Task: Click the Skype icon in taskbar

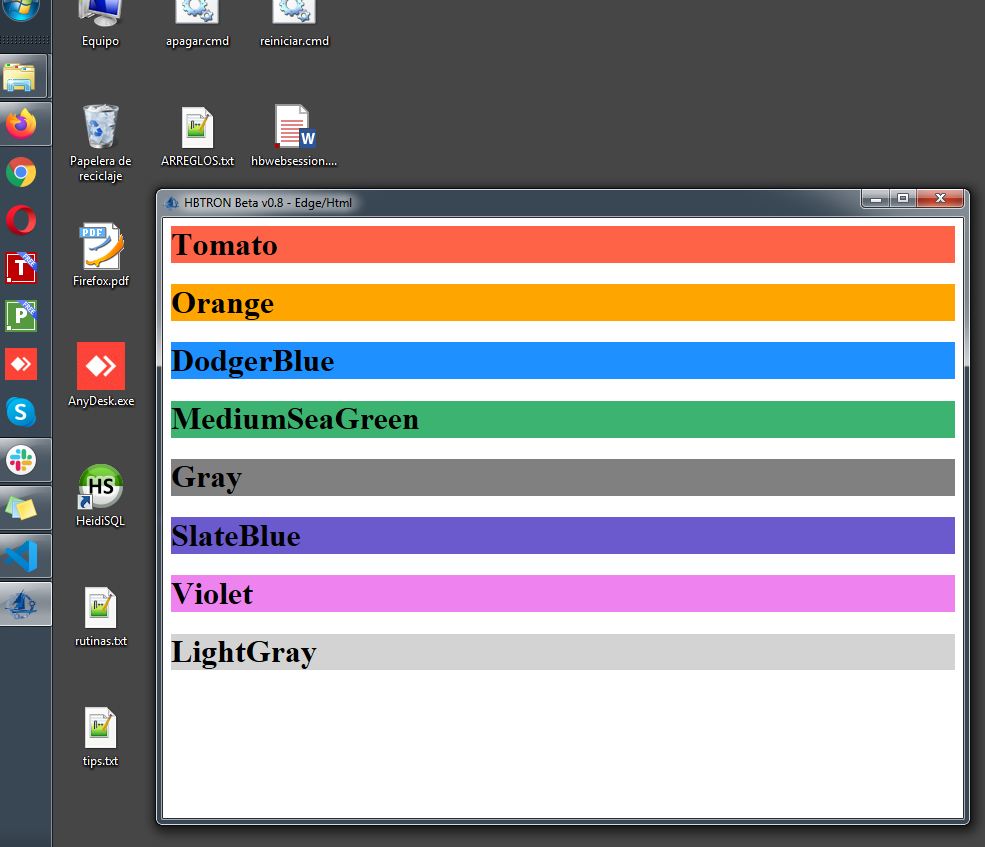Action: tap(21, 411)
